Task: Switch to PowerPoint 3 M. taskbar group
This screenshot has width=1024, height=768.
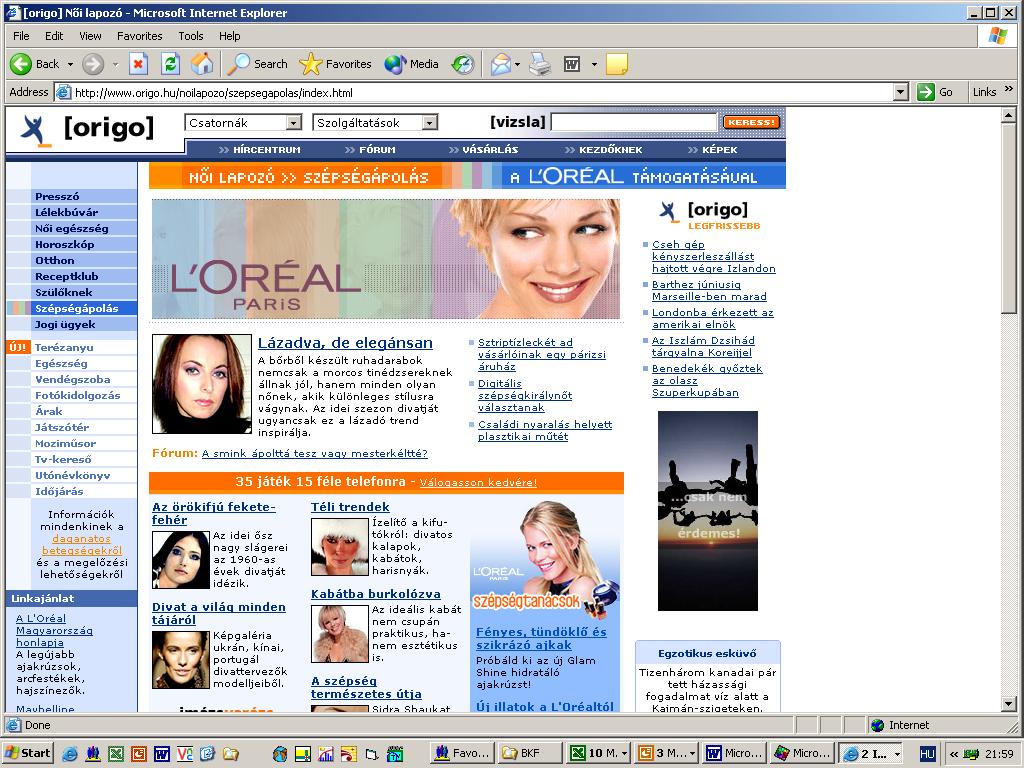Action: [x=667, y=753]
